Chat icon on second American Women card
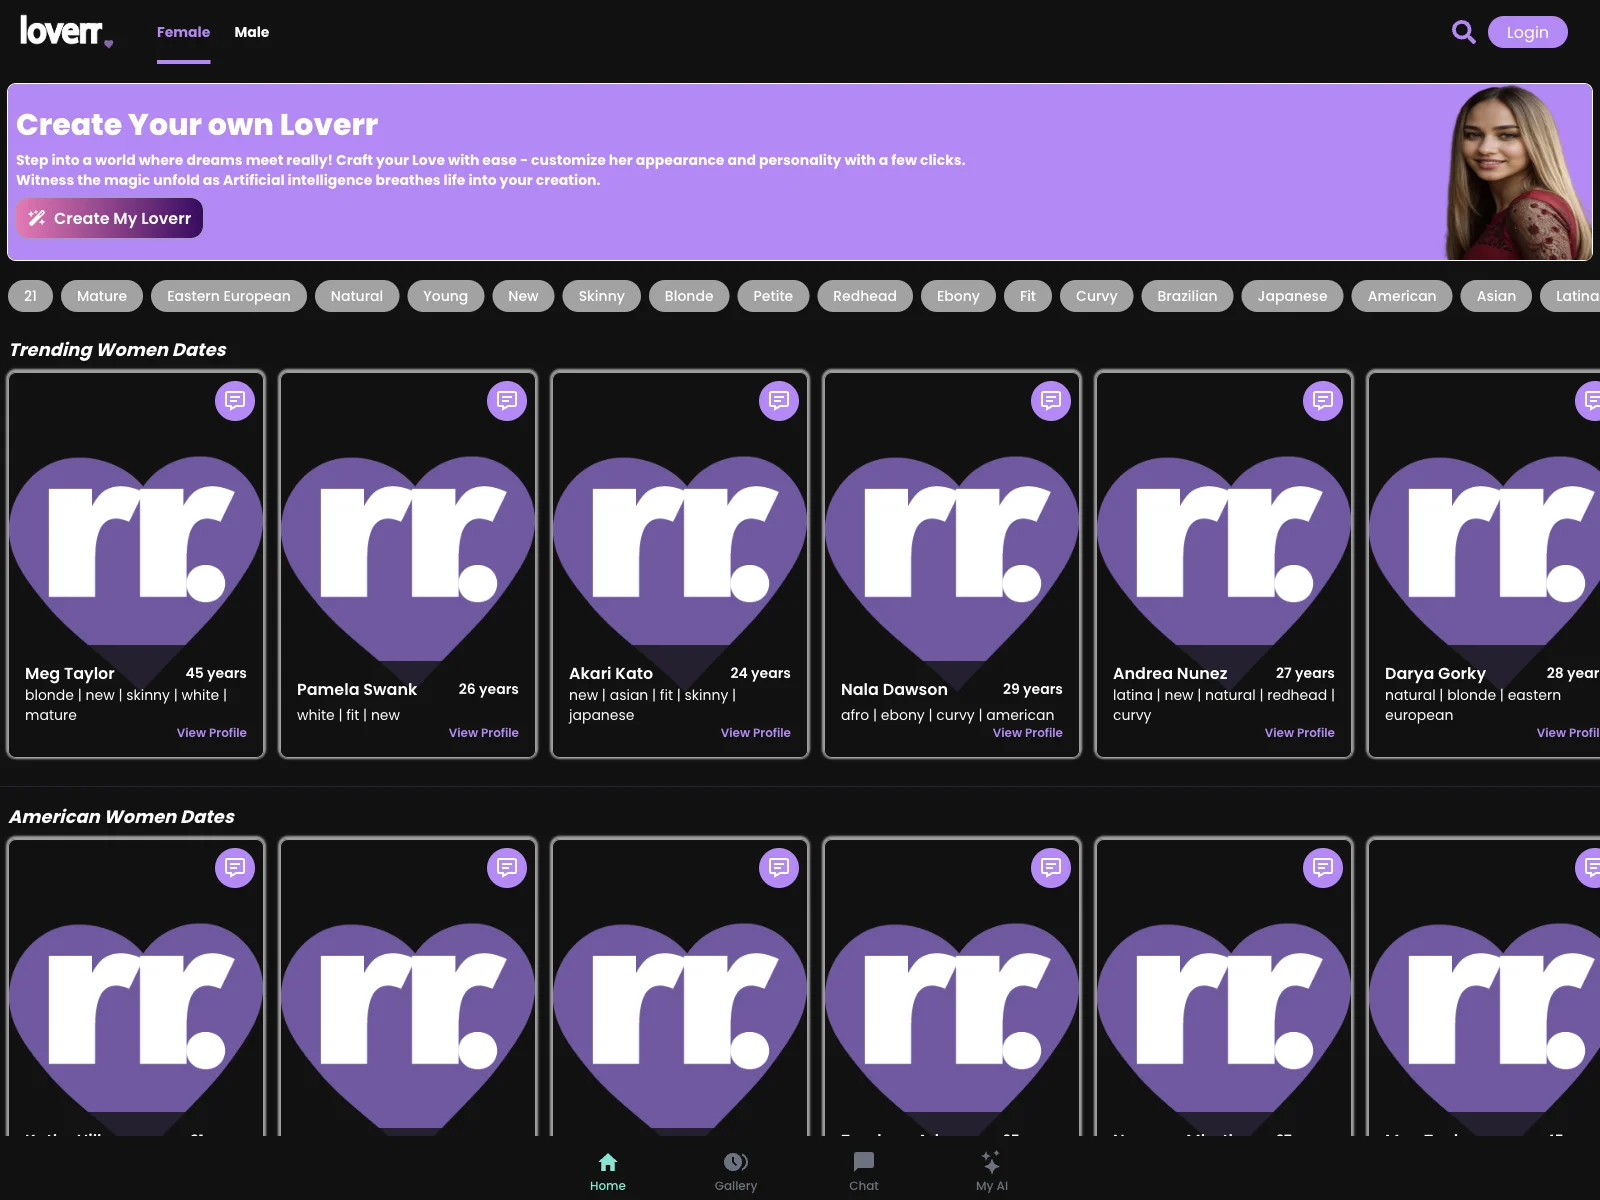The width and height of the screenshot is (1600, 1200). pyautogui.click(x=507, y=868)
